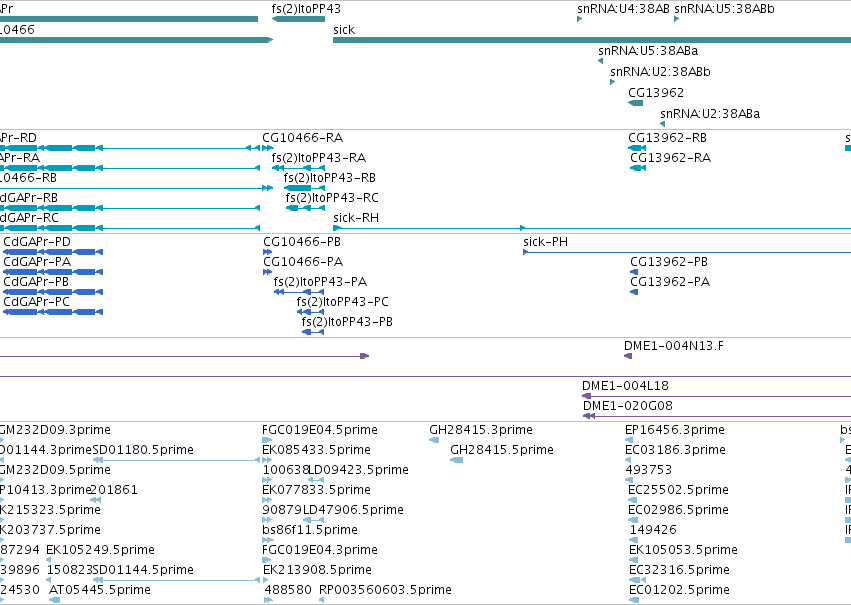Click EST RP003560603.5prime
The height and width of the screenshot is (605, 851).
tap(385, 591)
